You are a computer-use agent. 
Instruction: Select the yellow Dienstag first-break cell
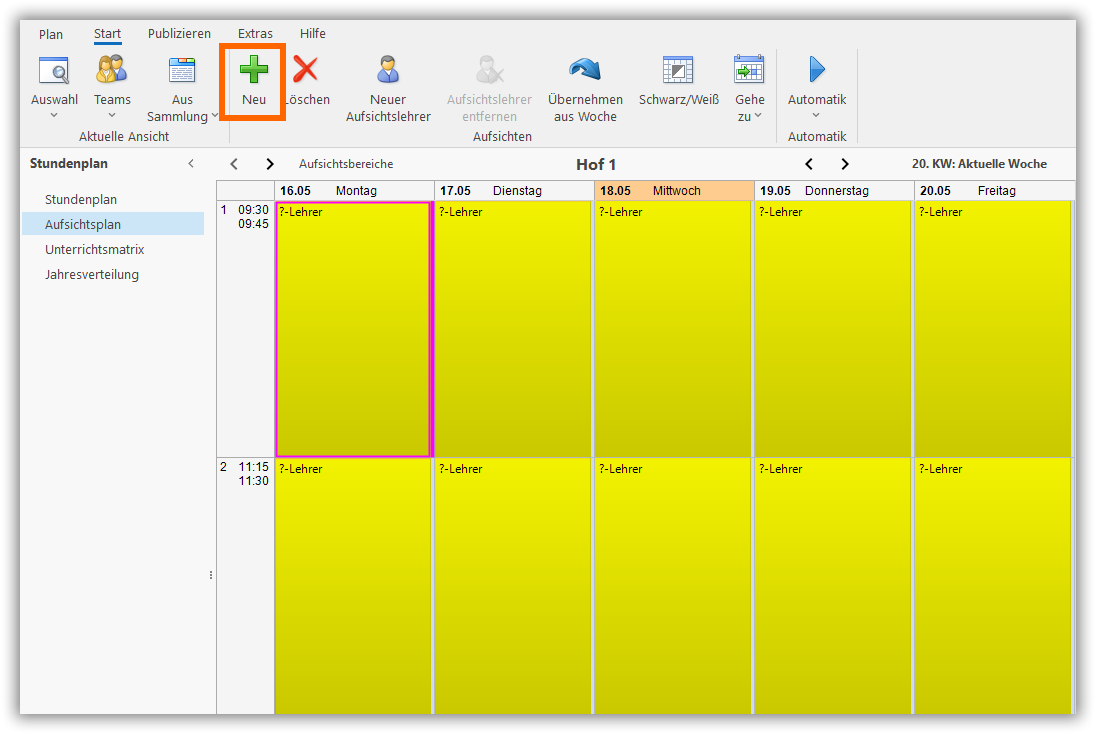tap(513, 330)
